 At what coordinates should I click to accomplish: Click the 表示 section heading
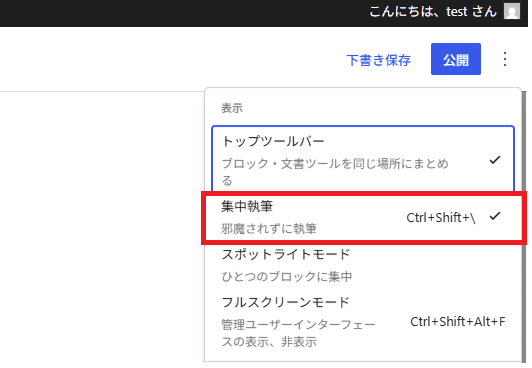[232, 108]
